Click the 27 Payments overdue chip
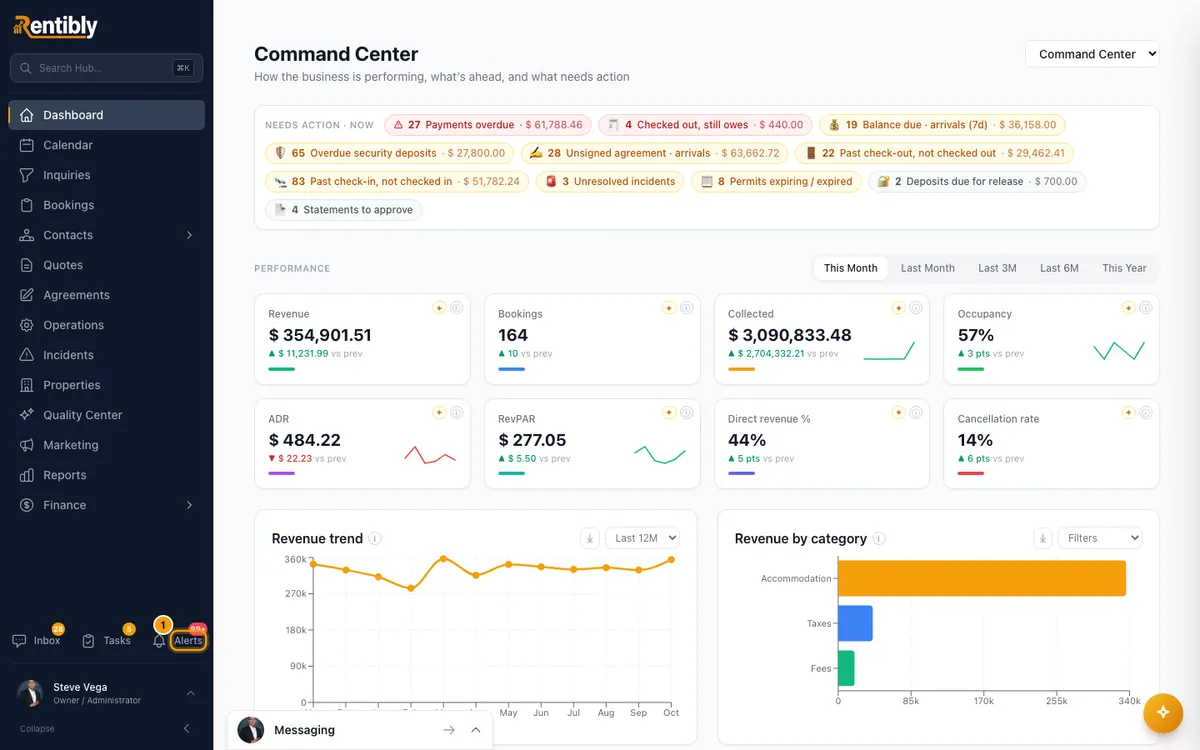The height and width of the screenshot is (750, 1200). point(488,125)
